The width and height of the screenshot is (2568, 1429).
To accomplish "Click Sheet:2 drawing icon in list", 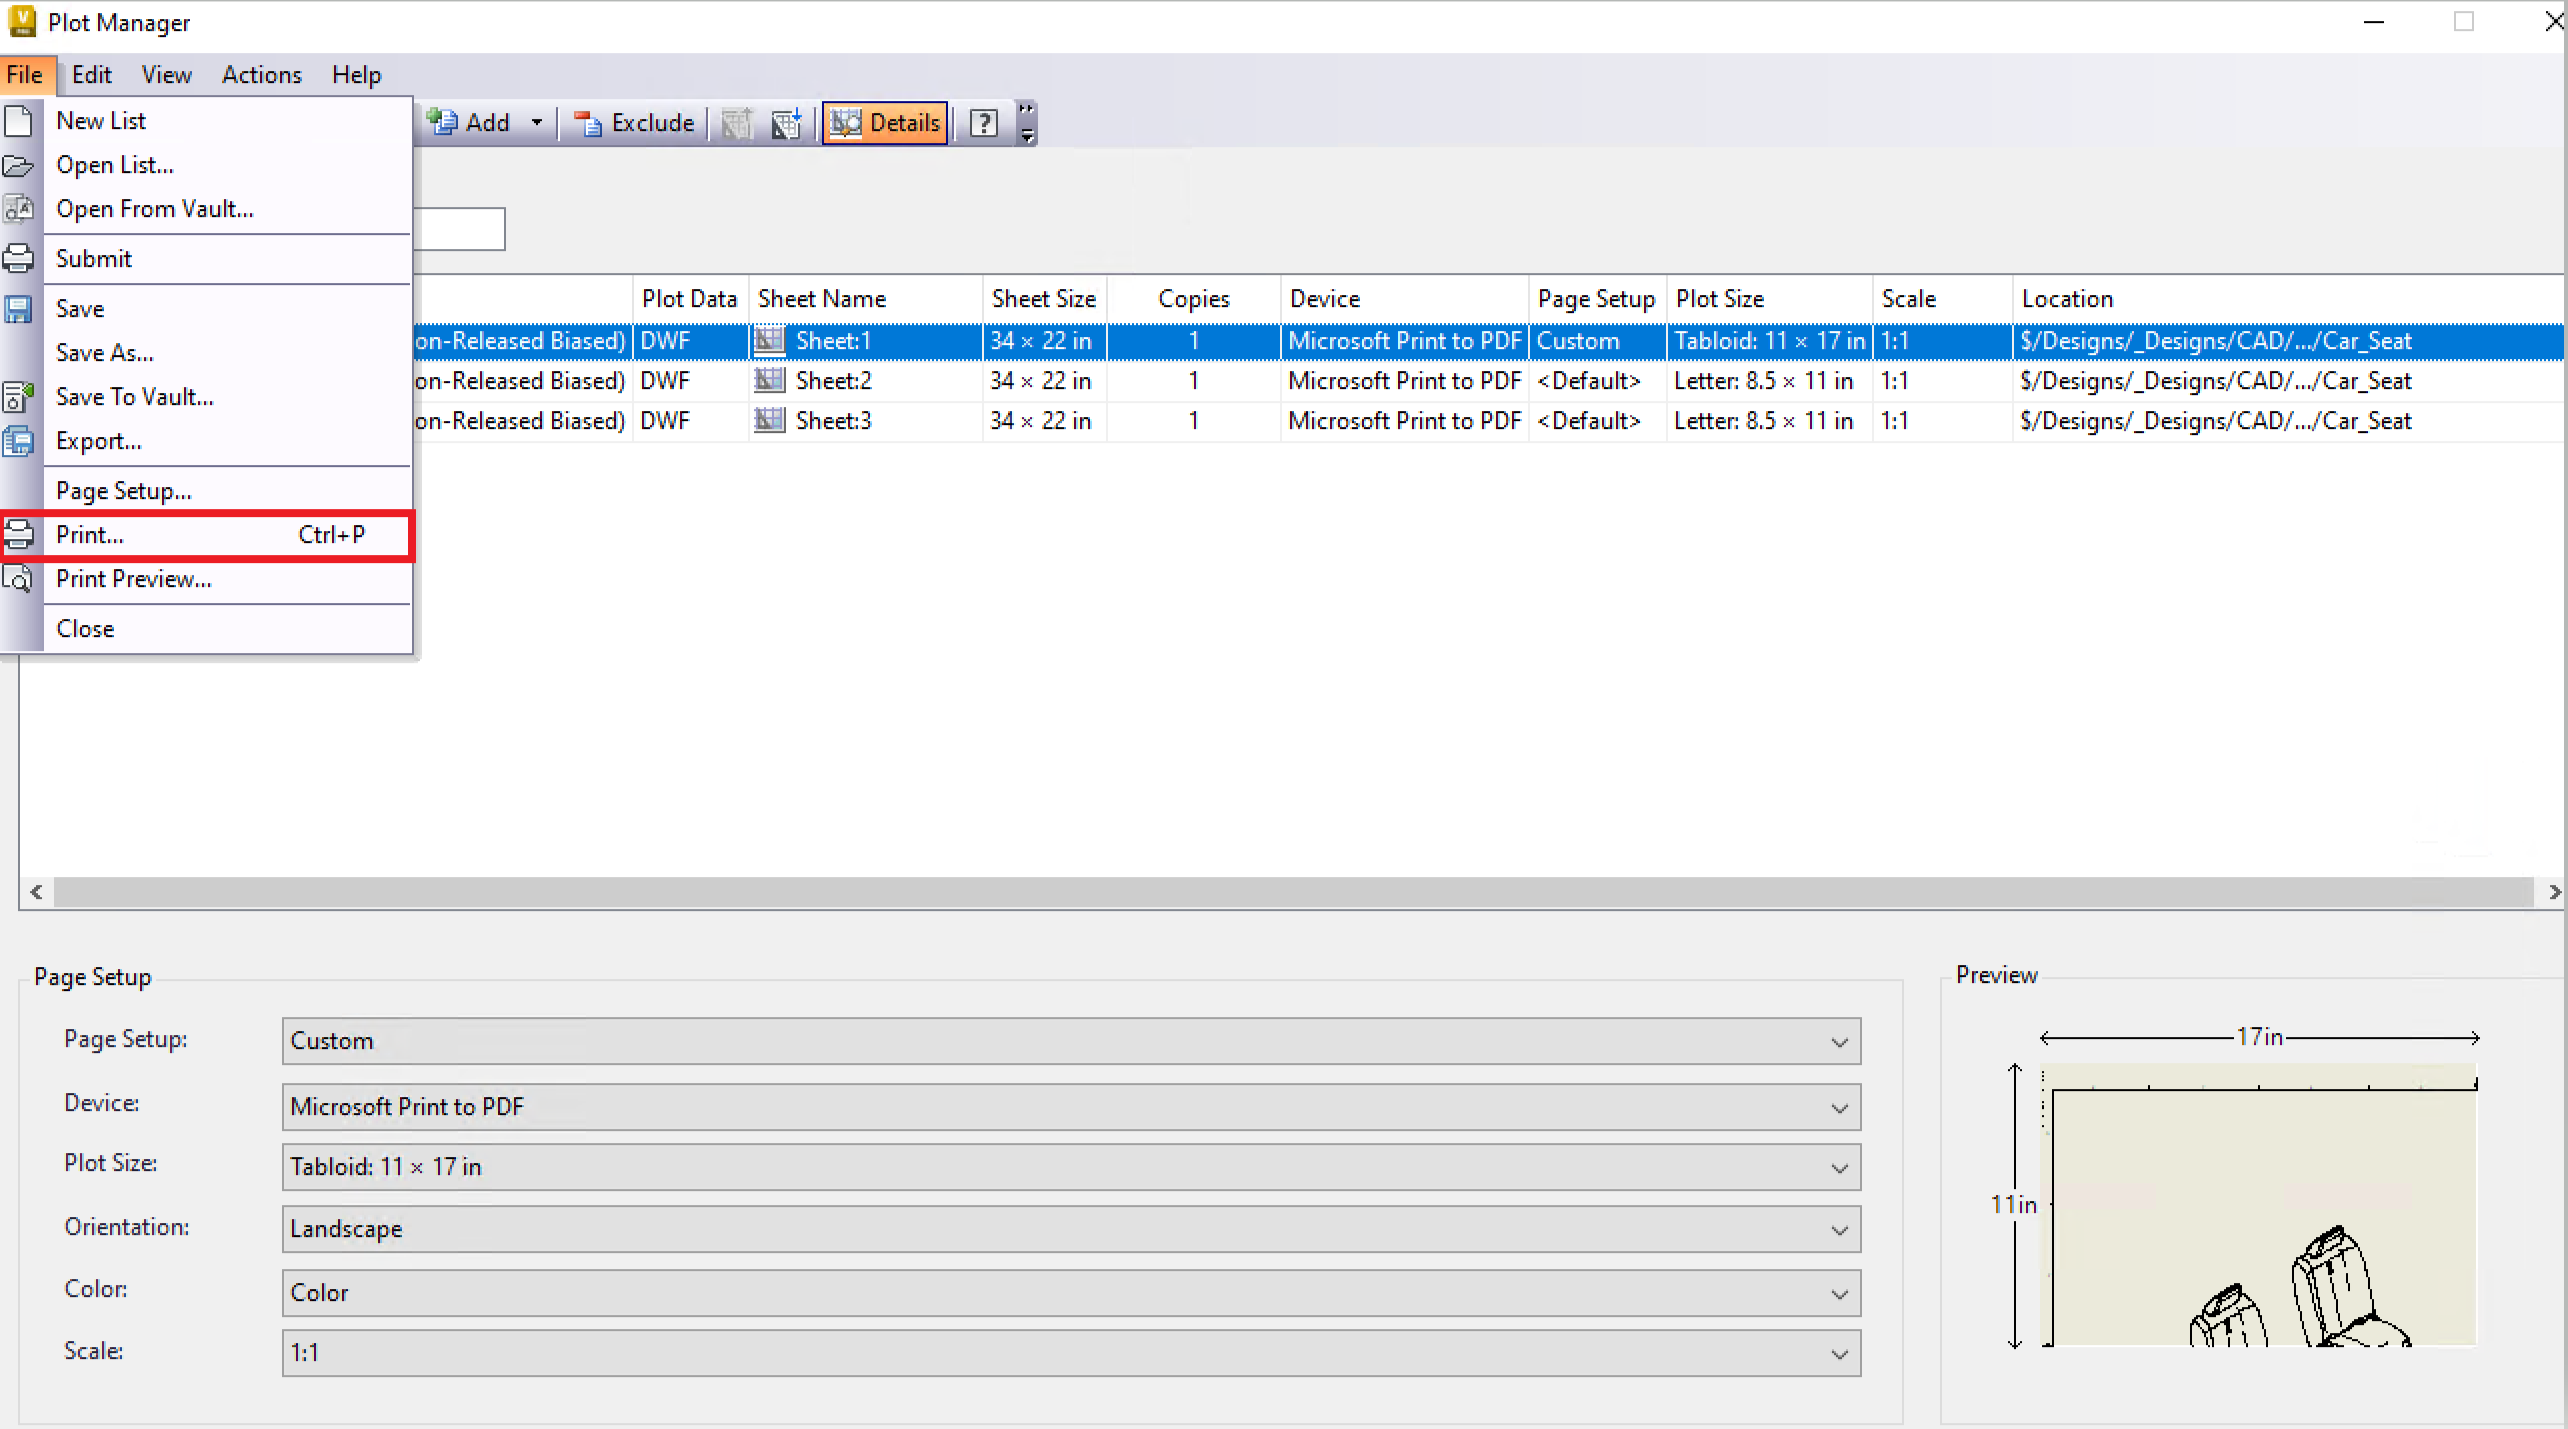I will pos(769,381).
